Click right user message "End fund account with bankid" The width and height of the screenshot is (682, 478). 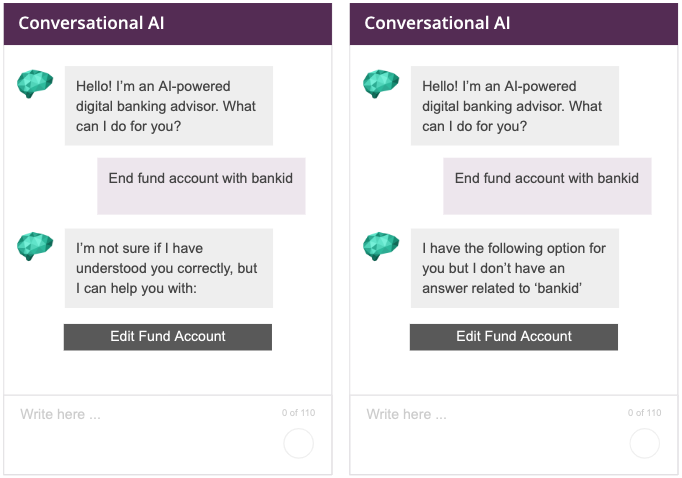(547, 179)
